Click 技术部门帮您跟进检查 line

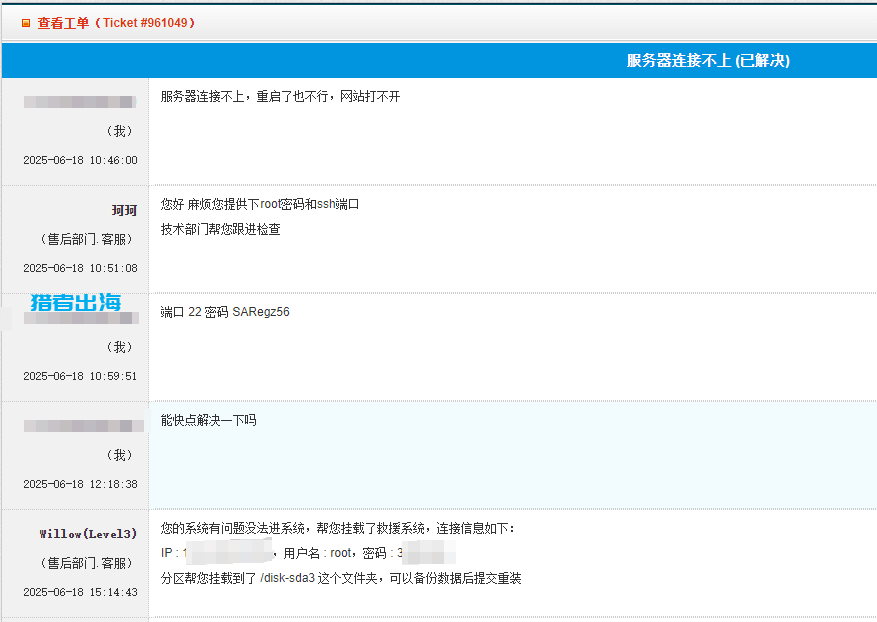point(220,229)
